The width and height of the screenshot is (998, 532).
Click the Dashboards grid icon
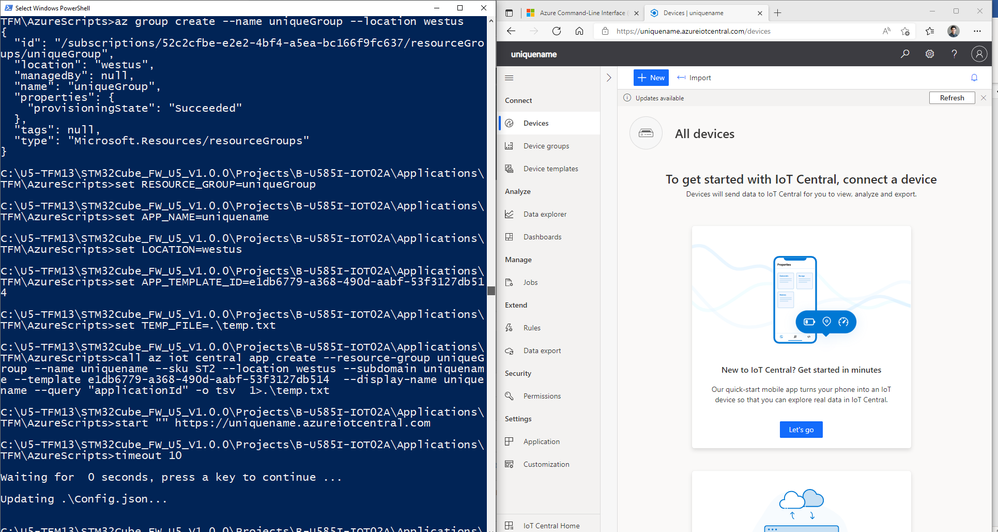pyautogui.click(x=509, y=237)
